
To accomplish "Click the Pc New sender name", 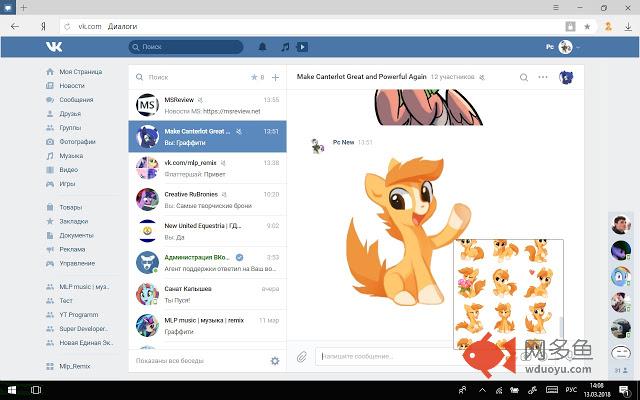I will pos(343,142).
